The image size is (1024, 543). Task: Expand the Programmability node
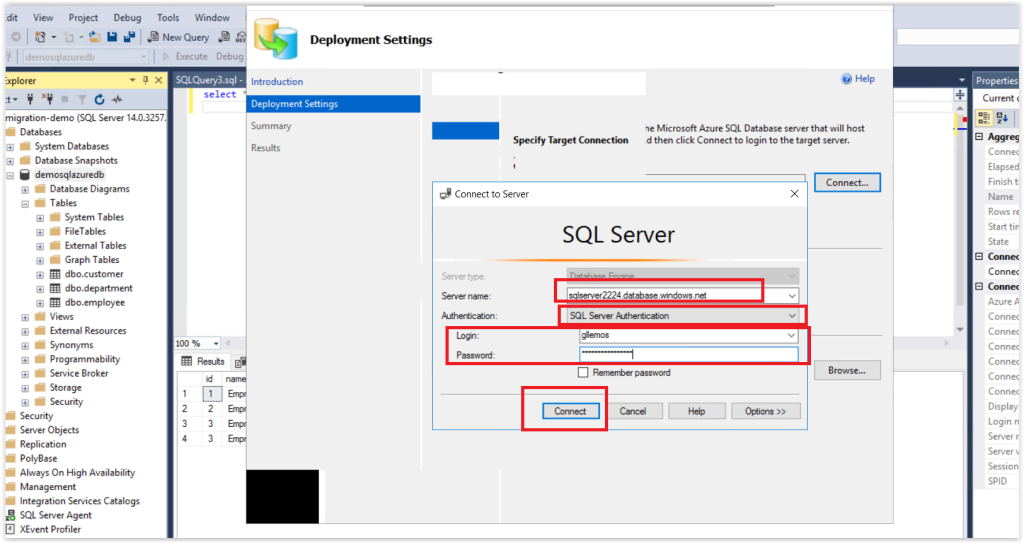25,359
